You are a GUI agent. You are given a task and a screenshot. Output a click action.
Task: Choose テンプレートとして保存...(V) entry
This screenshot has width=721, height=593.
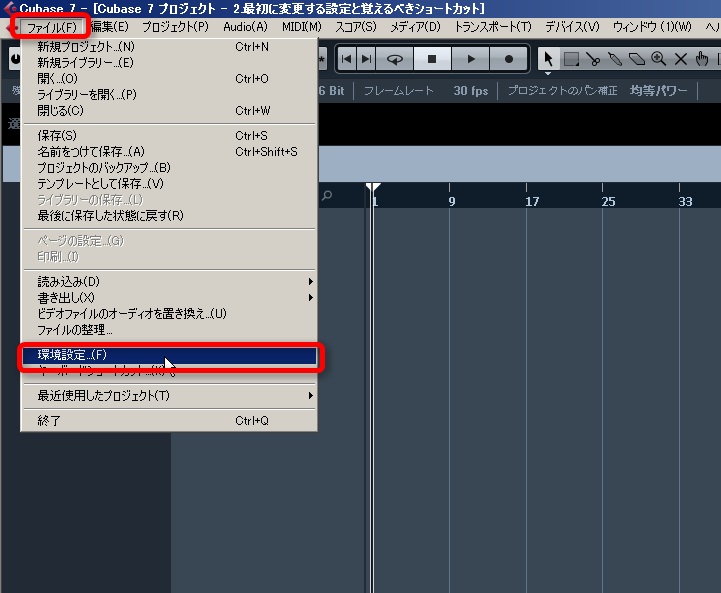169,184
